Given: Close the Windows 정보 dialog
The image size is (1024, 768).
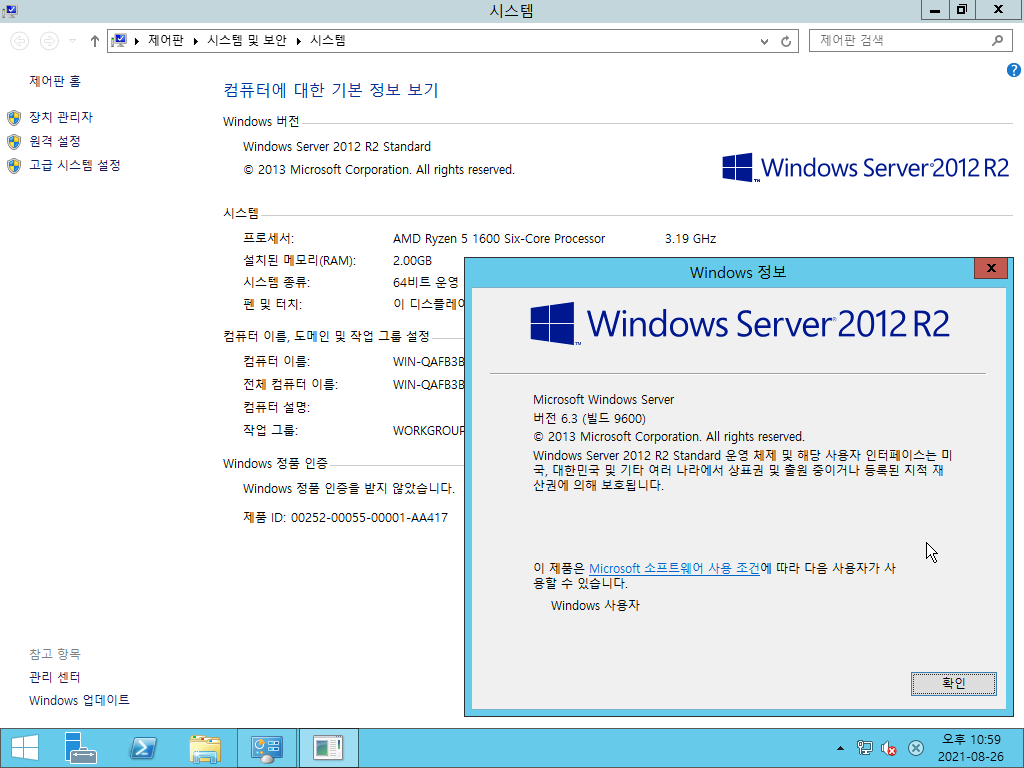Looking at the screenshot, I should 991,268.
